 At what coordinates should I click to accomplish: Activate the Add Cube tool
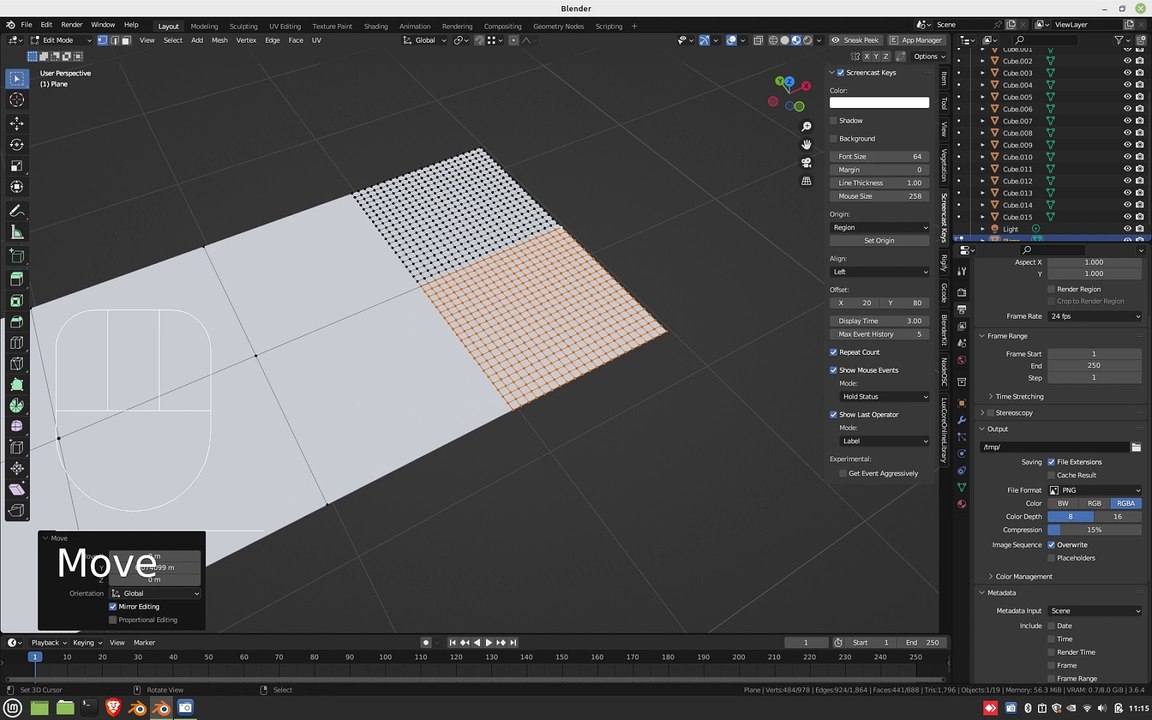[x=17, y=256]
